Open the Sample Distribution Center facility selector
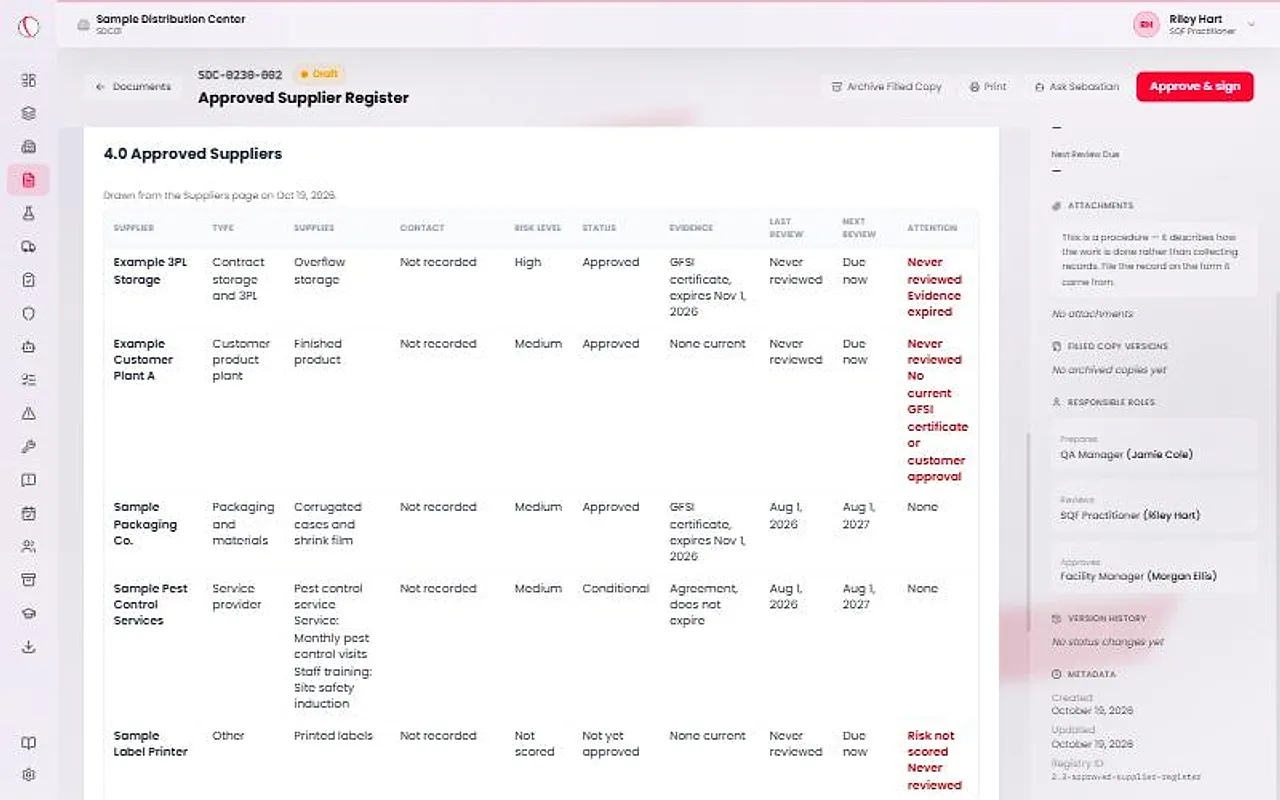Image resolution: width=1280 pixels, height=800 pixels. 162,24
